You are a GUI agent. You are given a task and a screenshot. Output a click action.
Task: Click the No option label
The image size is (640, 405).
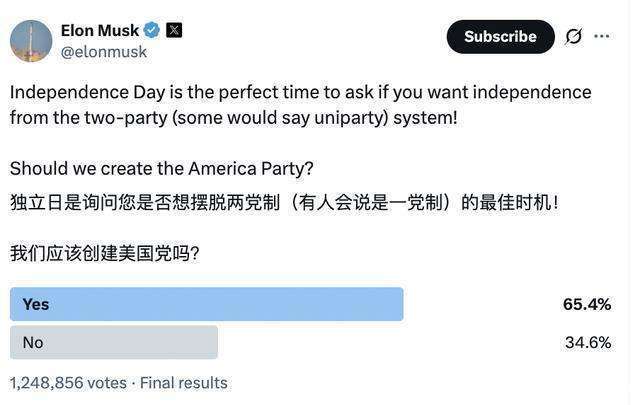click(33, 342)
